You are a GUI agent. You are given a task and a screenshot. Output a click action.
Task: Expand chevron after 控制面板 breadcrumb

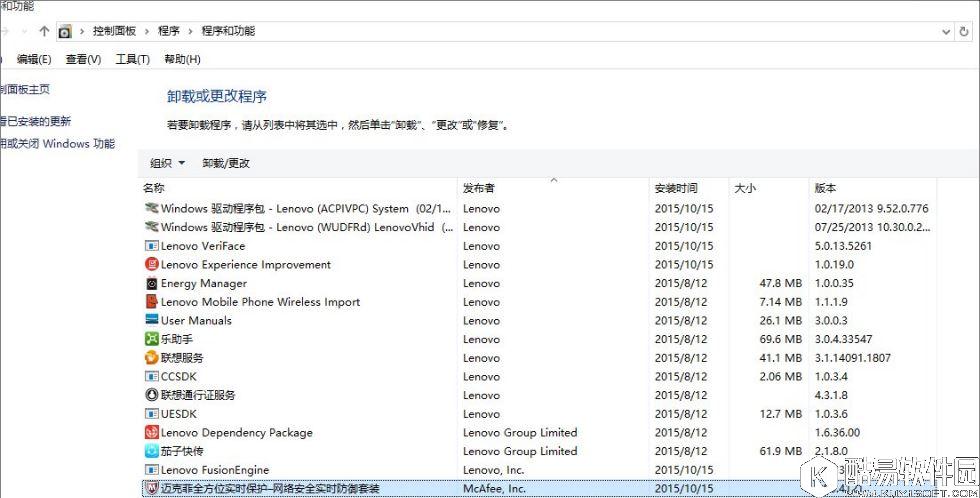click(147, 31)
